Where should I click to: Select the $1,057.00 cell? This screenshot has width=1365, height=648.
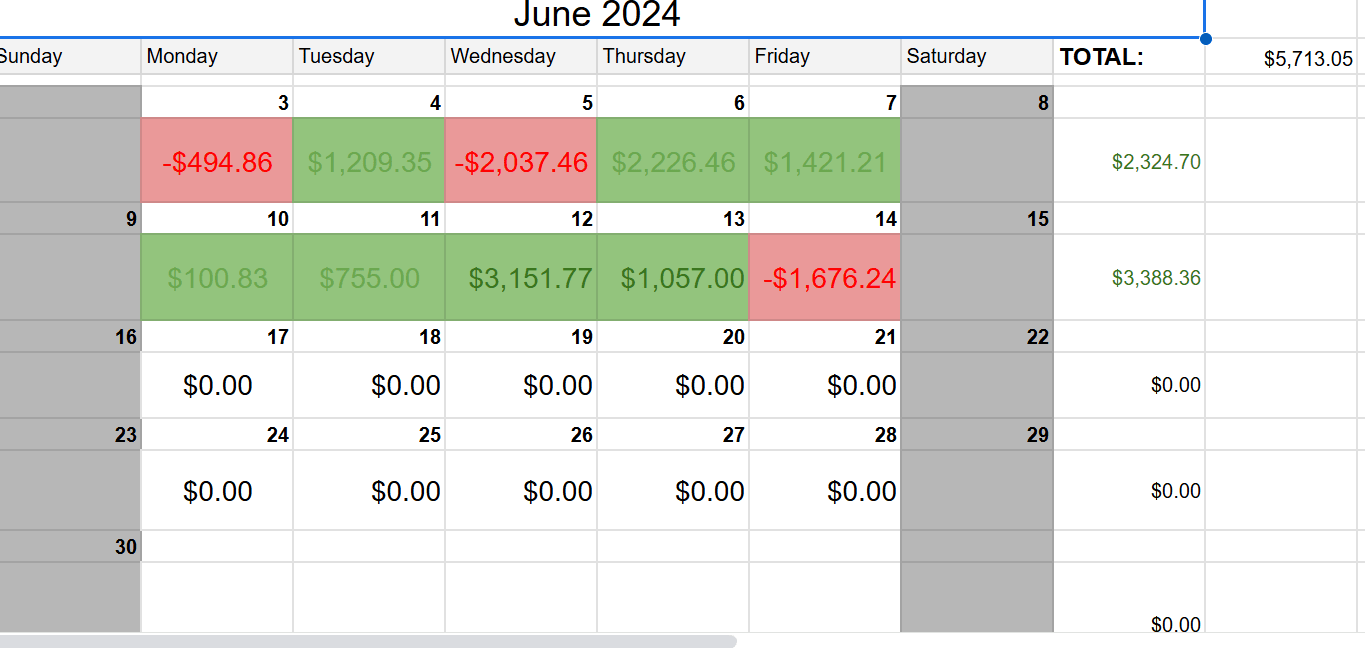coord(673,277)
